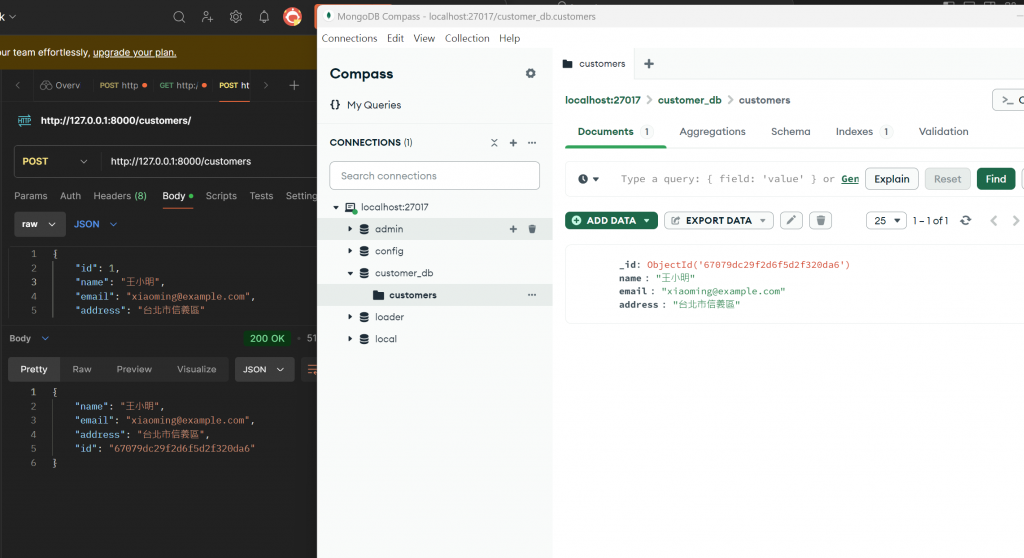Open query history clock dropdown
This screenshot has width=1024, height=558.
tap(588, 179)
